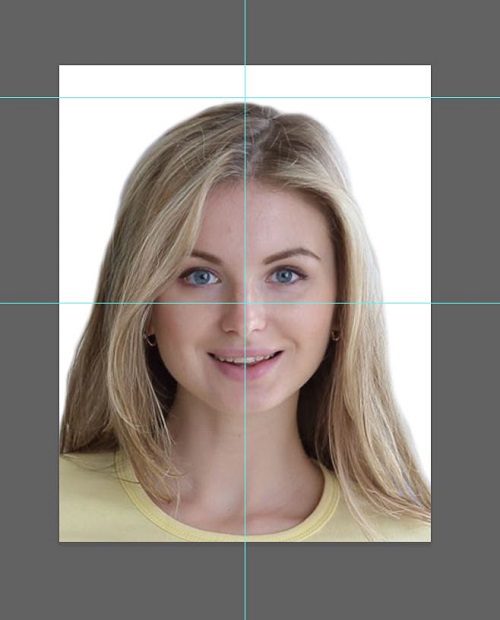This screenshot has height=620, width=500.
Task: Click the smiling mouth in the portrait
Action: pyautogui.click(x=246, y=362)
